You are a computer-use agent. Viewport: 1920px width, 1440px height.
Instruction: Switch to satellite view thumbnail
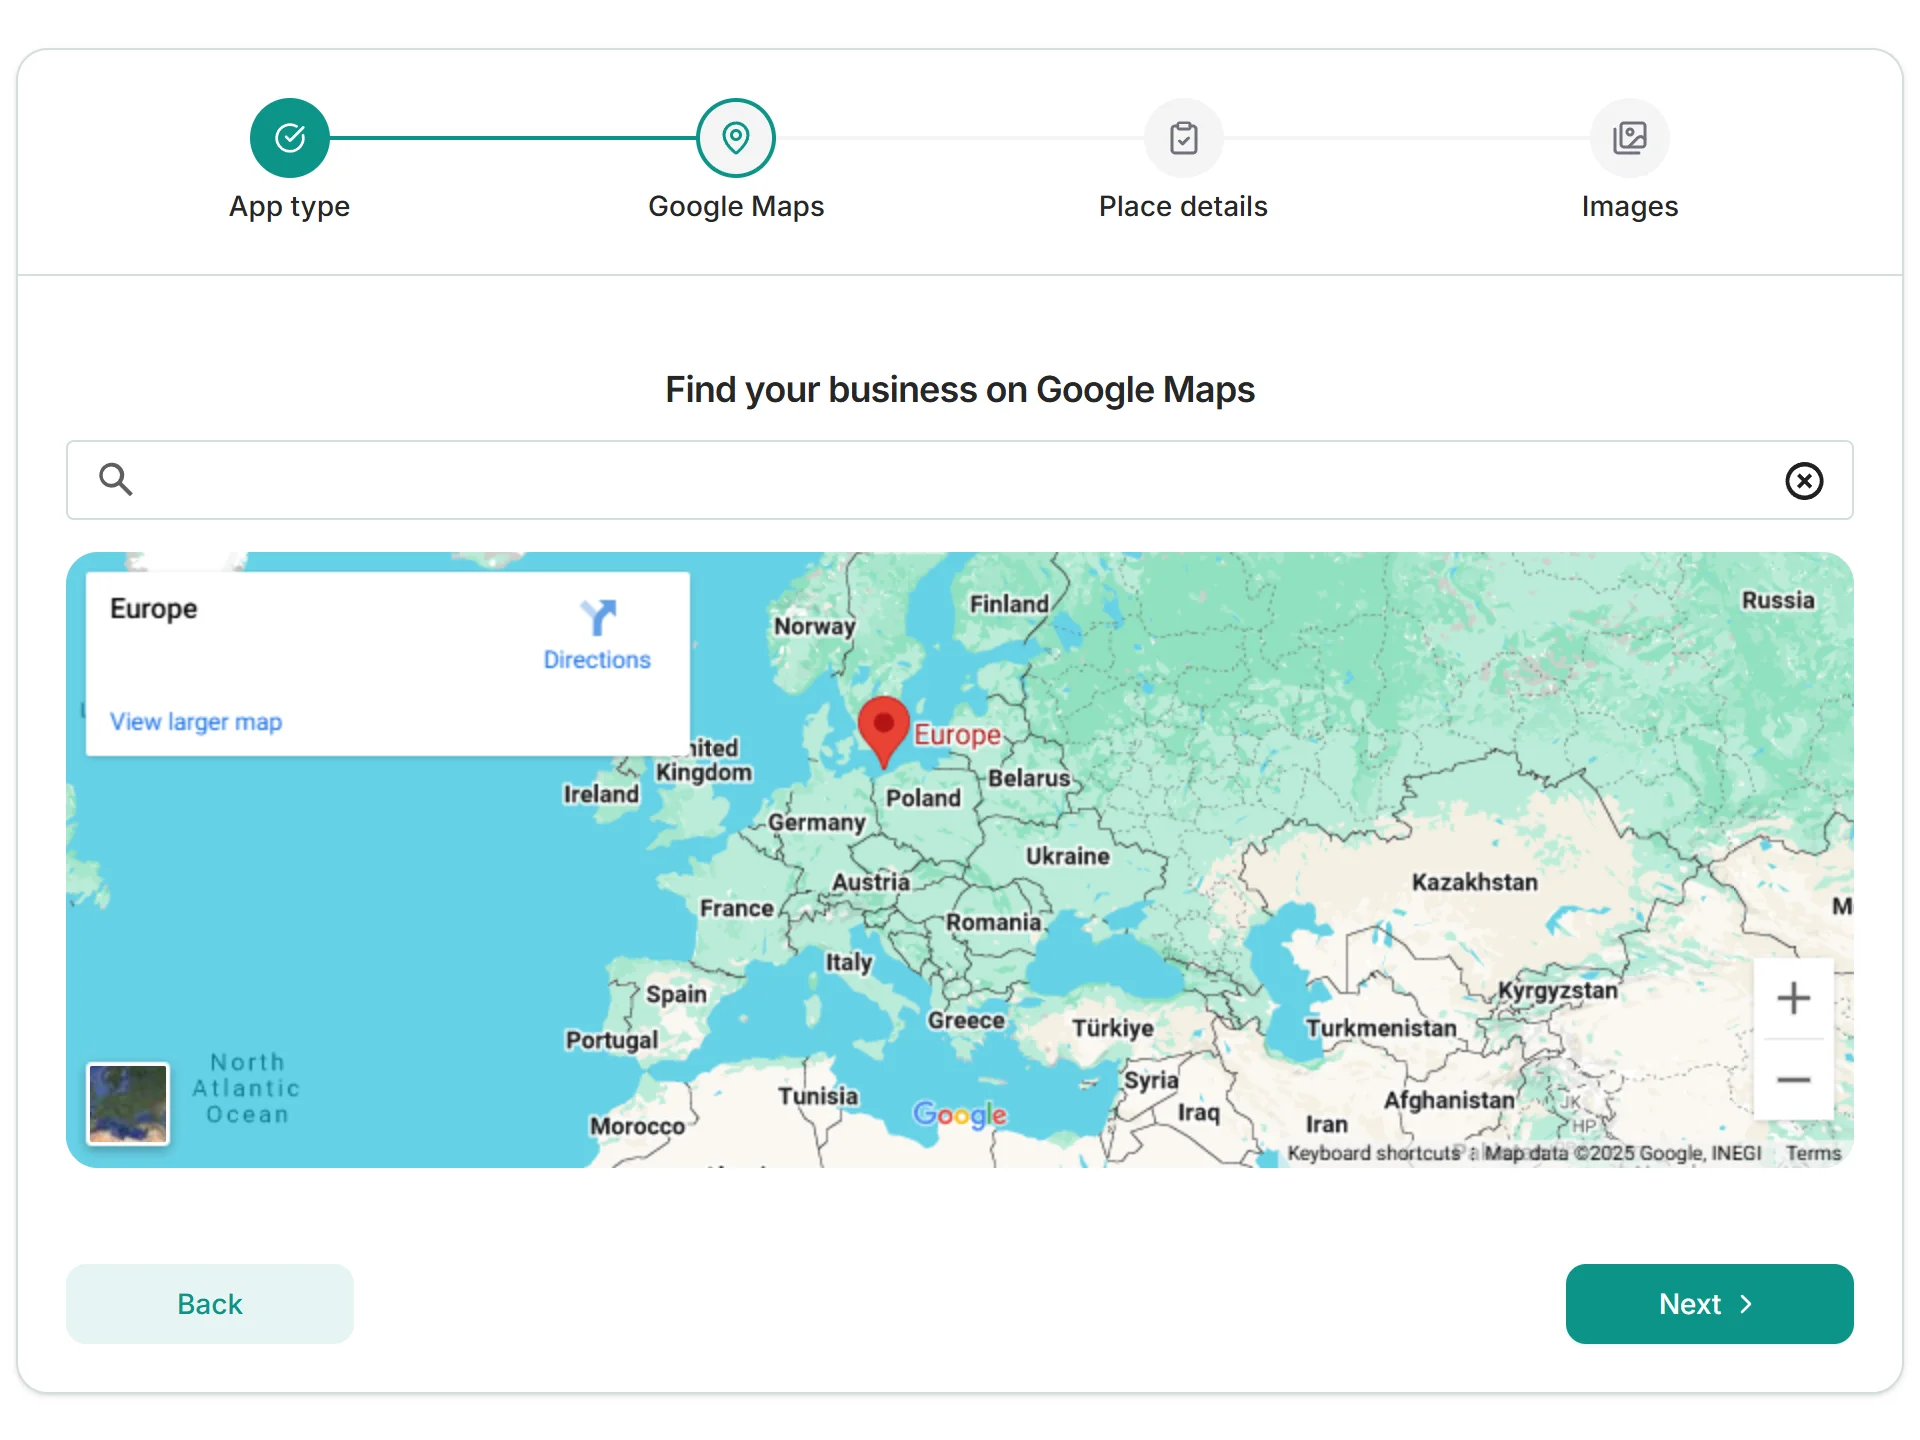point(128,1104)
